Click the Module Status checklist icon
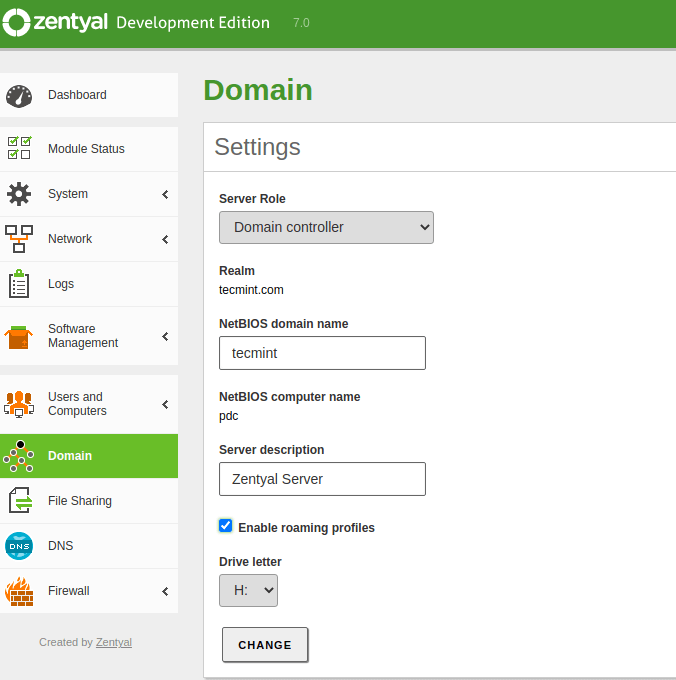Image resolution: width=676 pixels, height=680 pixels. point(19,149)
